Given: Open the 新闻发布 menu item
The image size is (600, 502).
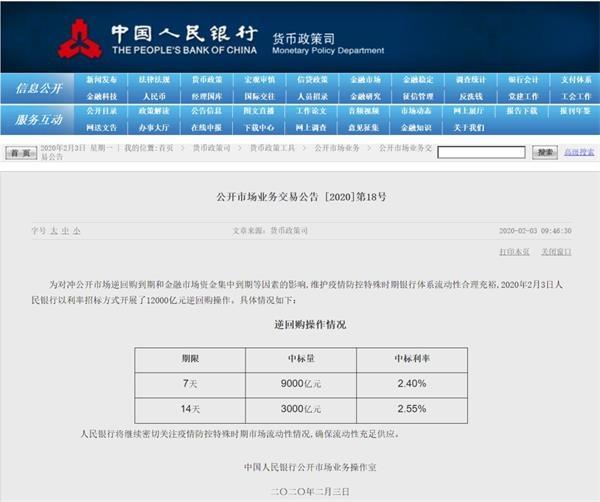Looking at the screenshot, I should (x=101, y=80).
